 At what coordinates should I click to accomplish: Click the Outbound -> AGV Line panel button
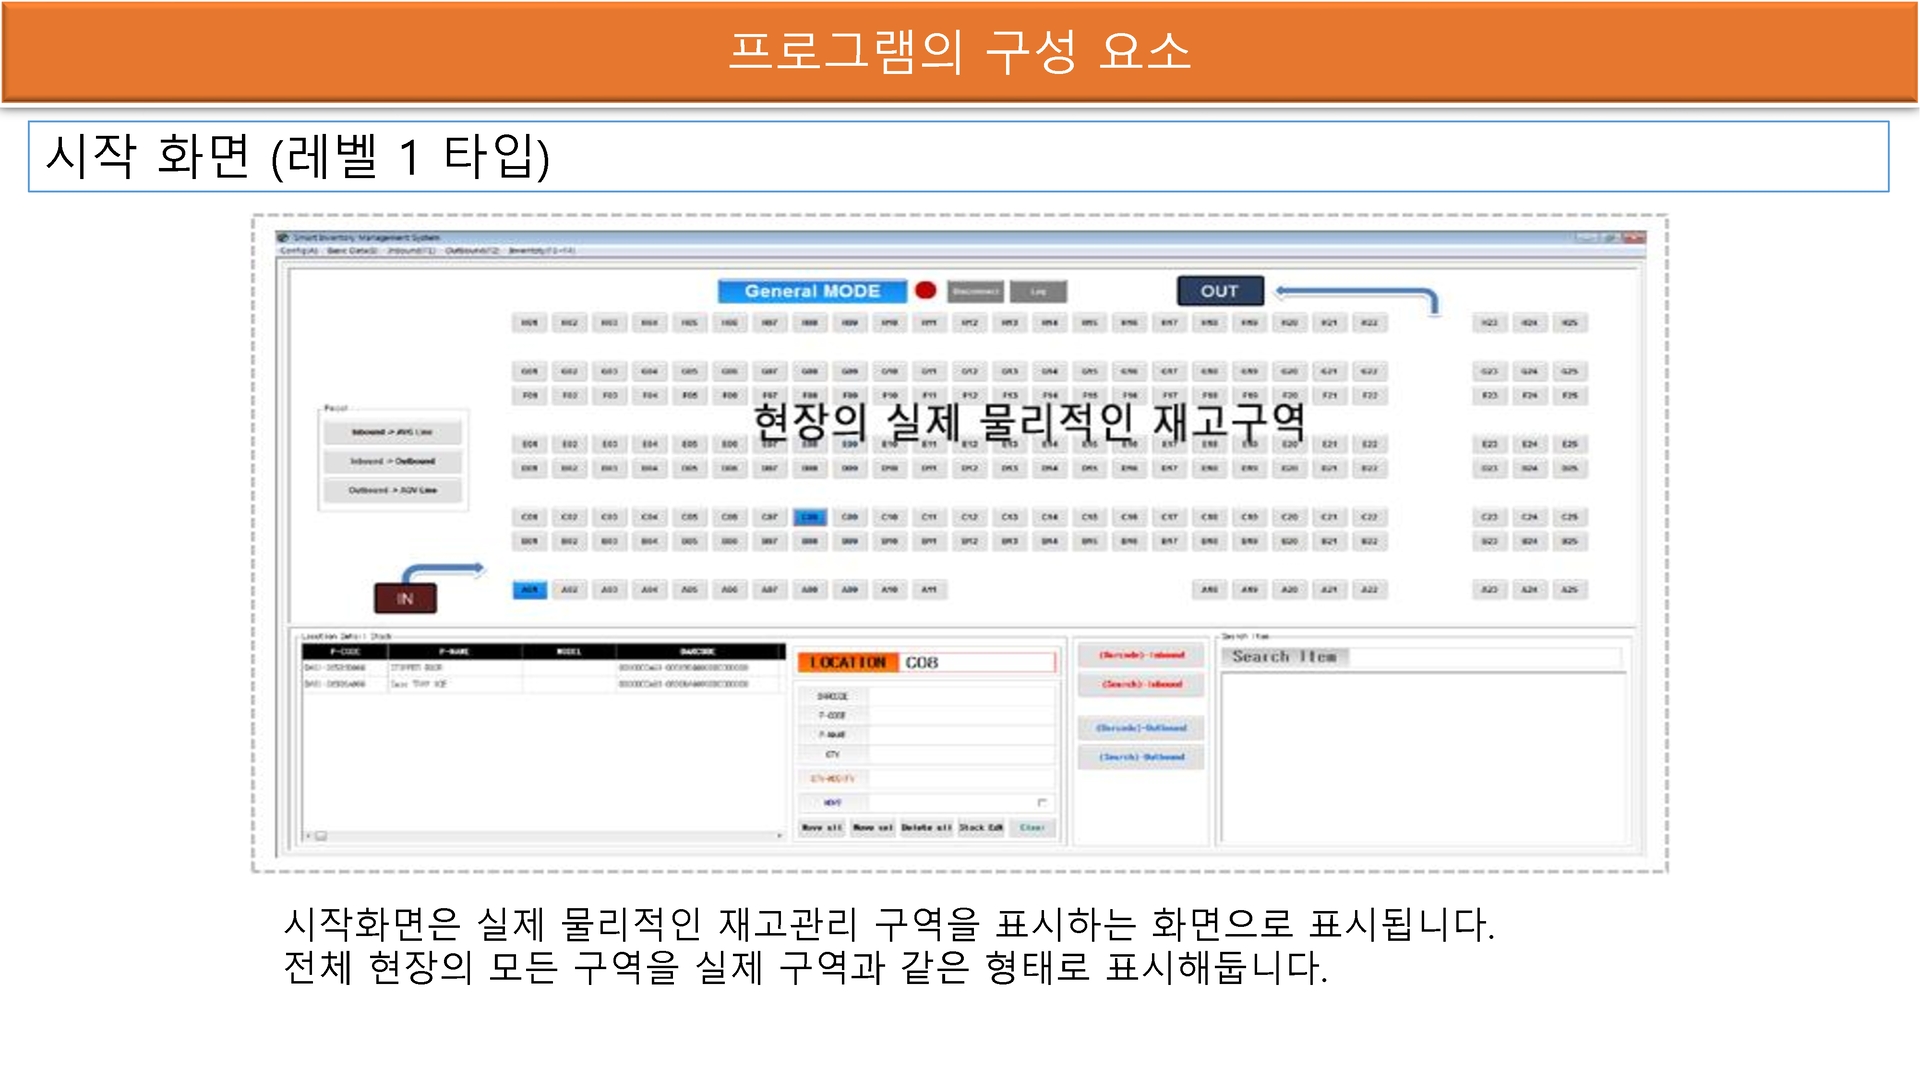coord(392,490)
